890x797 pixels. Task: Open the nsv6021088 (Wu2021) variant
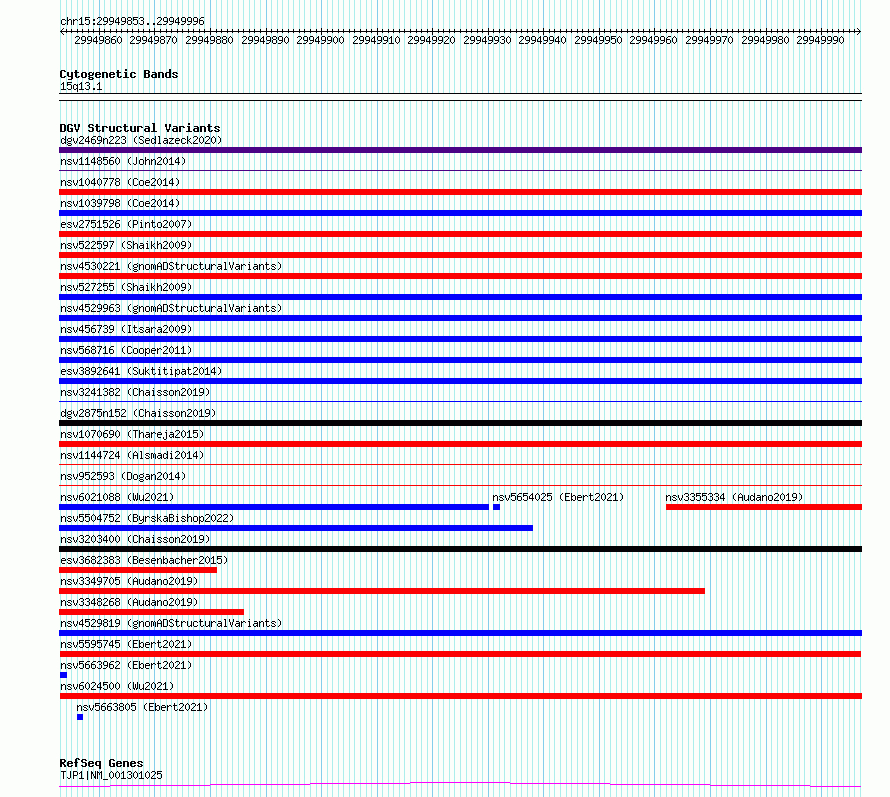click(x=117, y=497)
